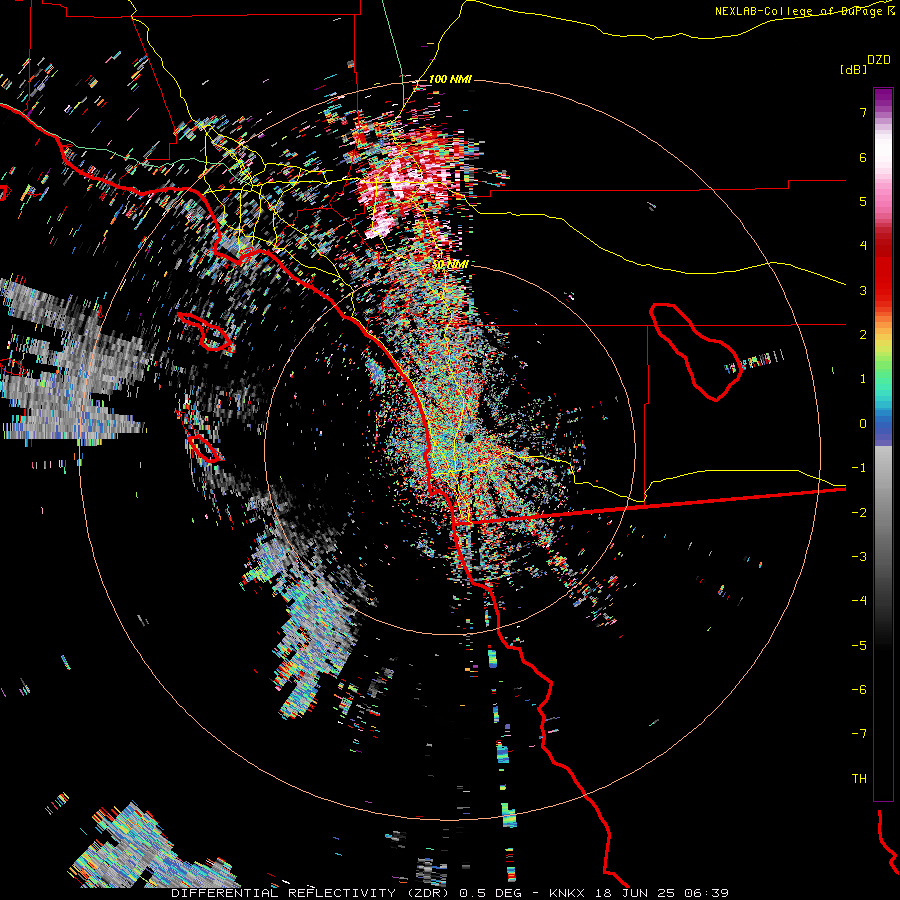The width and height of the screenshot is (900, 900).
Task: Click the scale value 2 label
Action: 863,335
